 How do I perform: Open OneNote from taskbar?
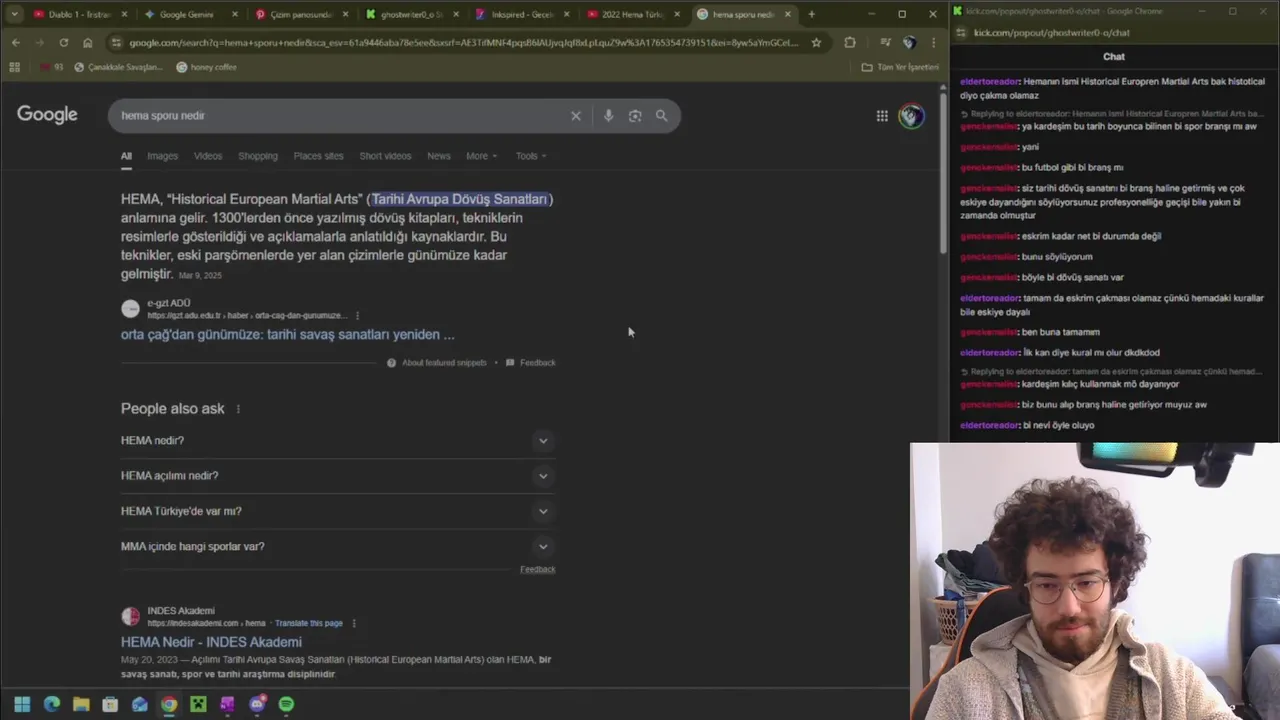click(227, 704)
